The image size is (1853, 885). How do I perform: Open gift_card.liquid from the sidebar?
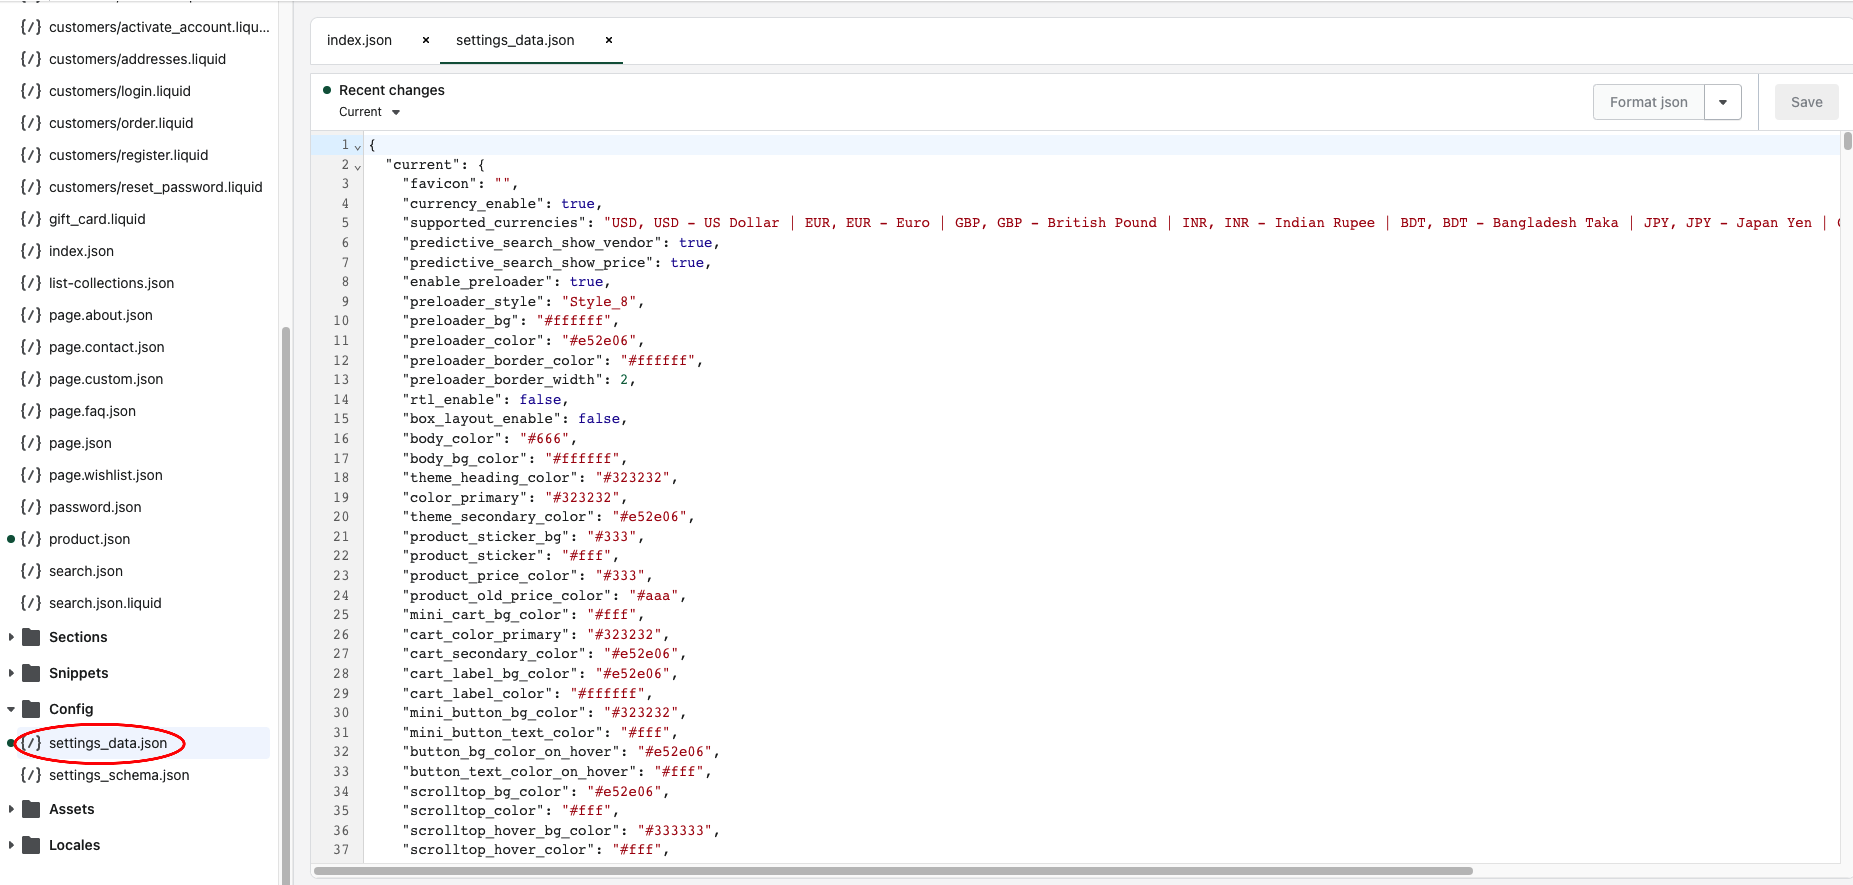tap(97, 219)
